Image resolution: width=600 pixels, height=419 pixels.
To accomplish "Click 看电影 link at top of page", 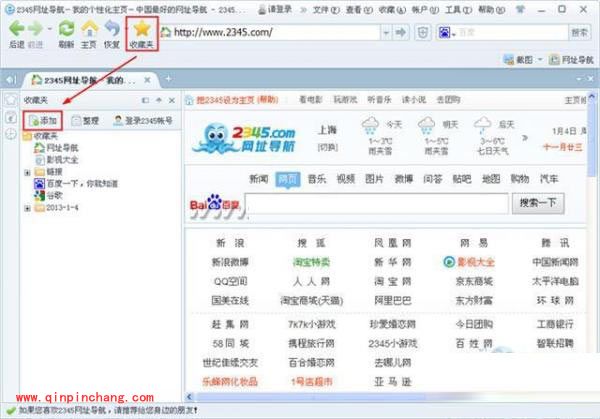I will [310, 100].
